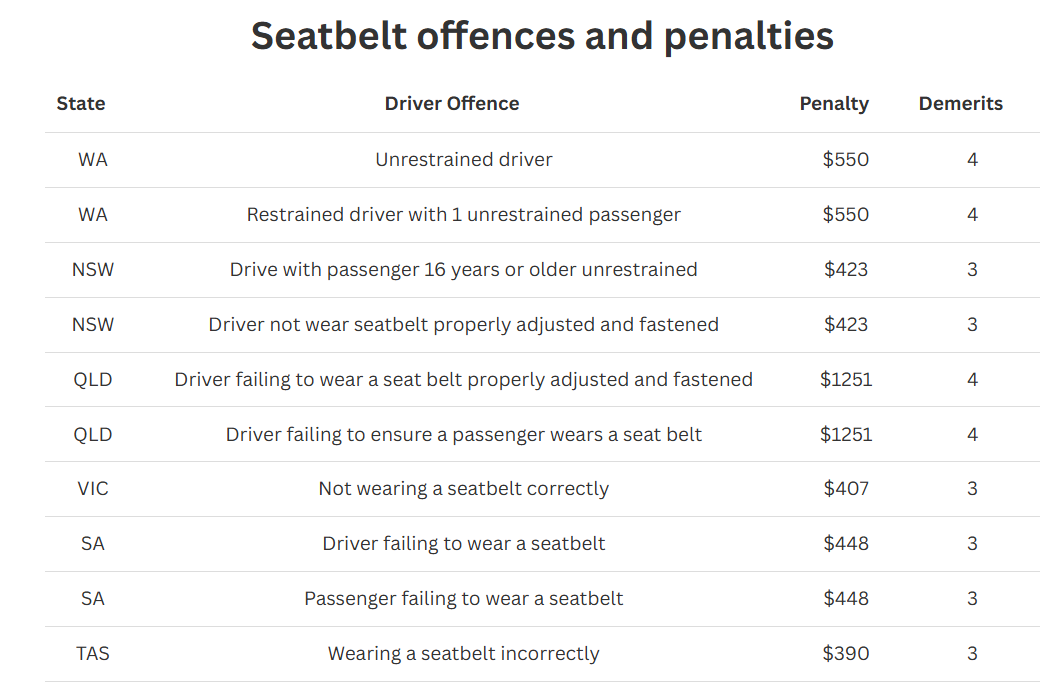
Task: Click the TAS state cell
Action: click(x=93, y=654)
